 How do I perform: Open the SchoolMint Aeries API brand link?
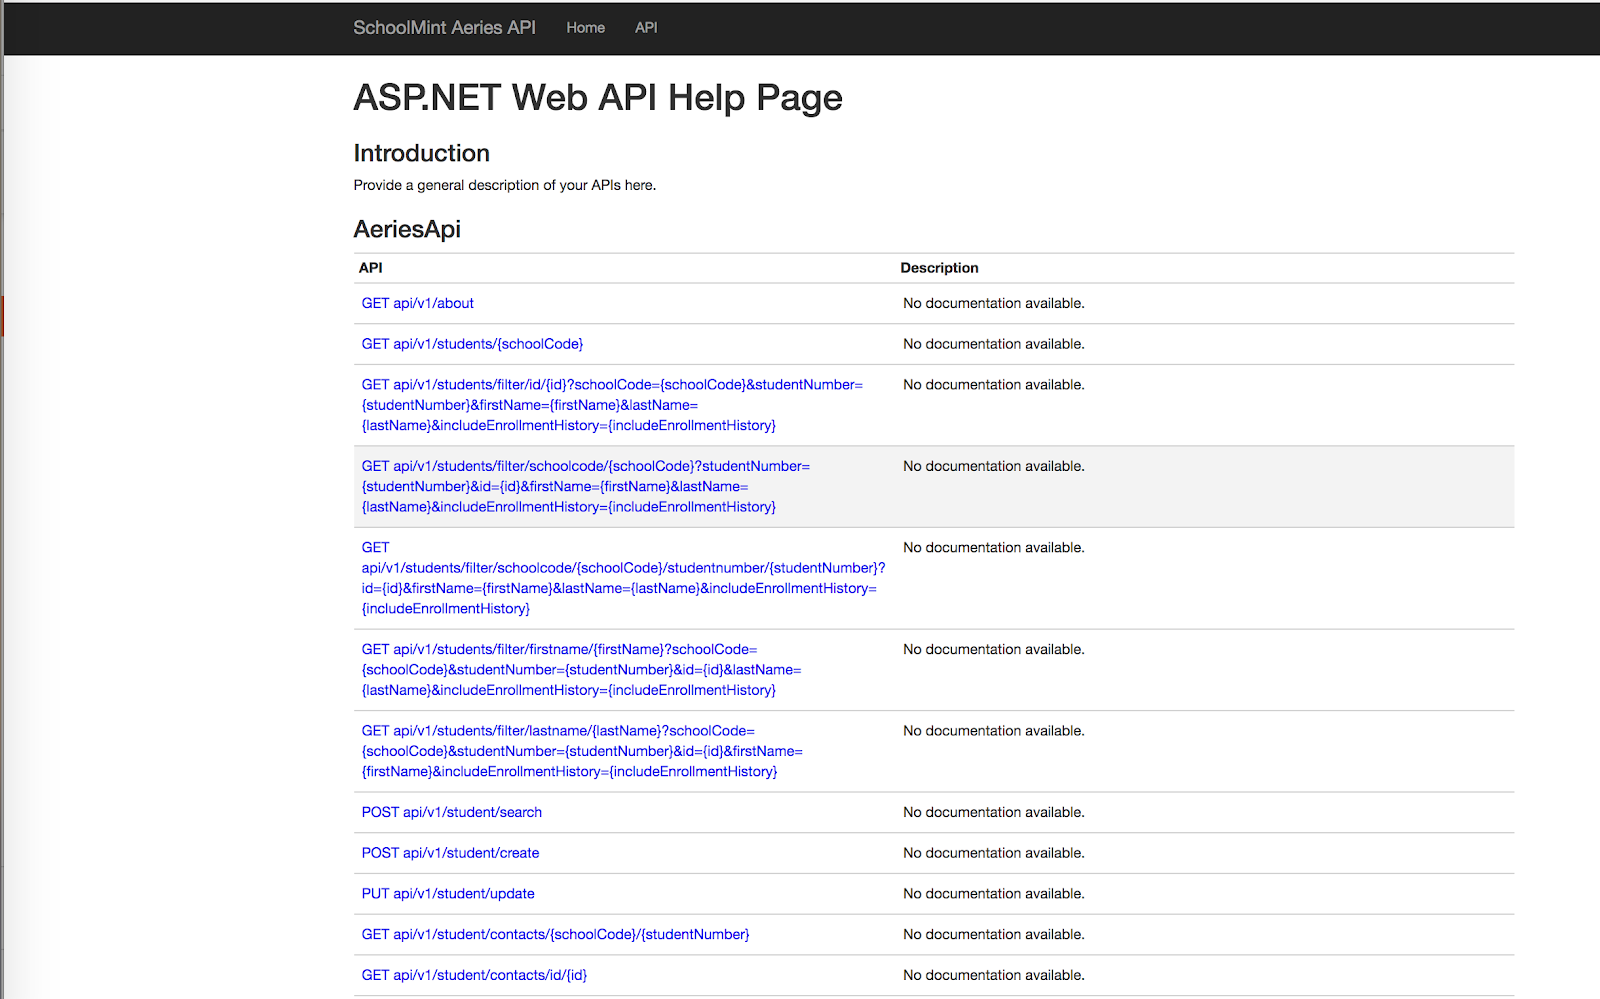pos(444,28)
